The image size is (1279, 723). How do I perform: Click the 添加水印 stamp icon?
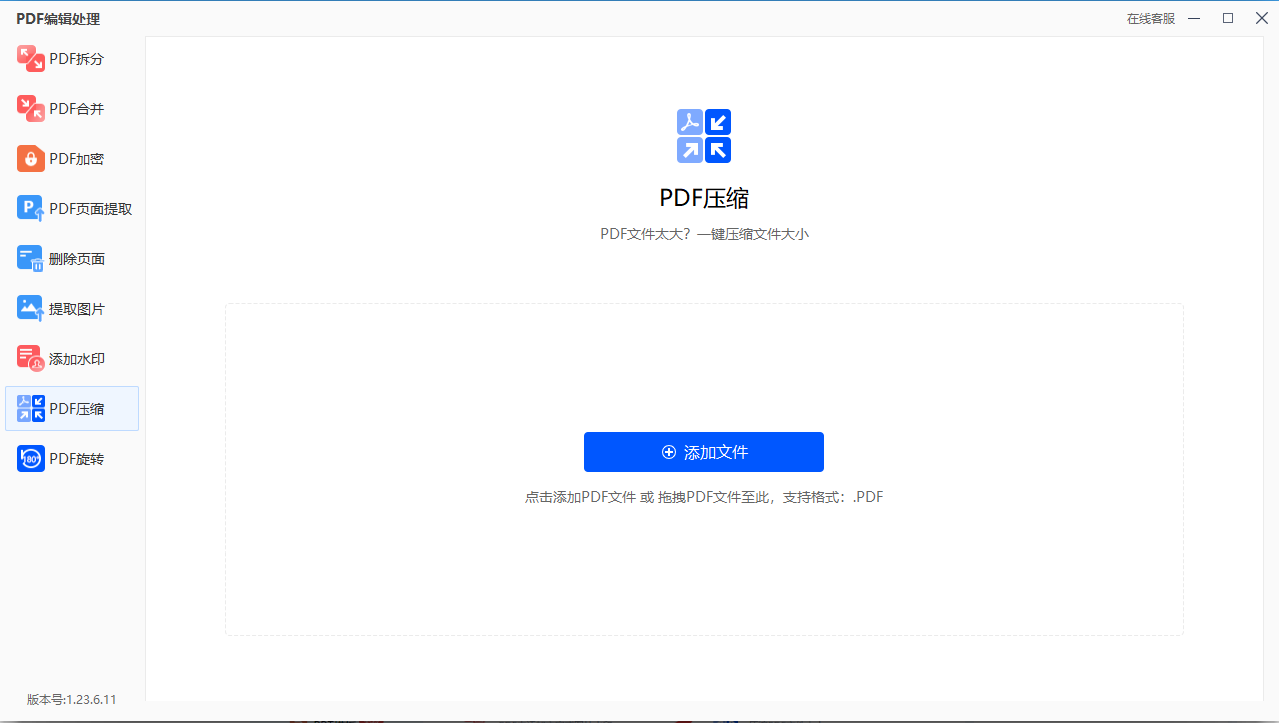pyautogui.click(x=31, y=358)
